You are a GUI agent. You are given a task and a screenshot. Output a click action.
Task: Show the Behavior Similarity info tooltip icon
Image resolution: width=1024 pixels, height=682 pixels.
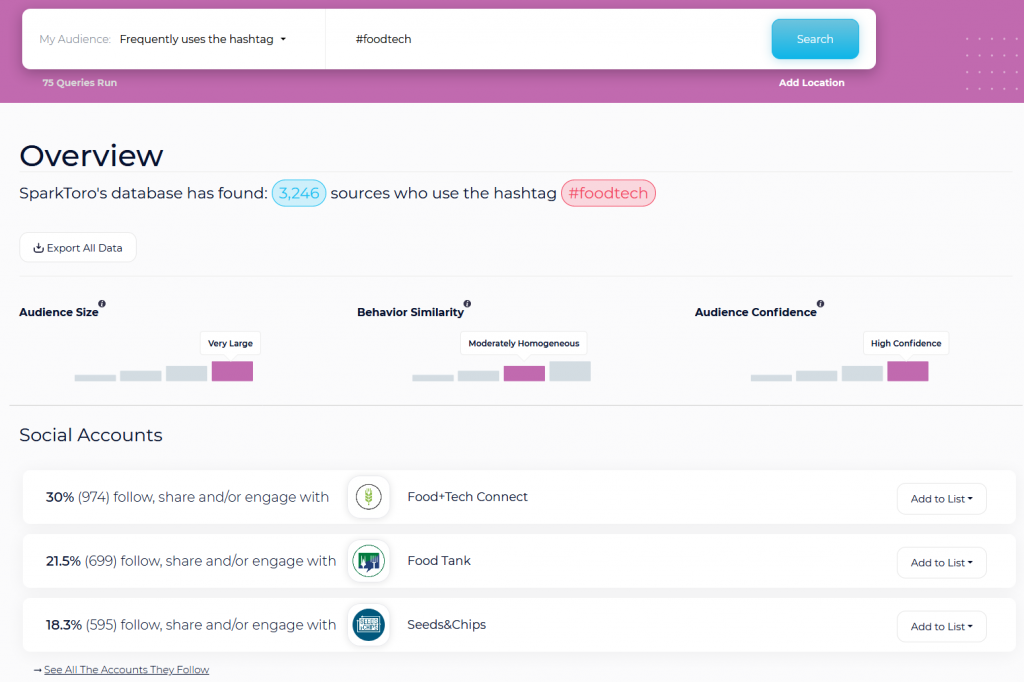point(467,304)
